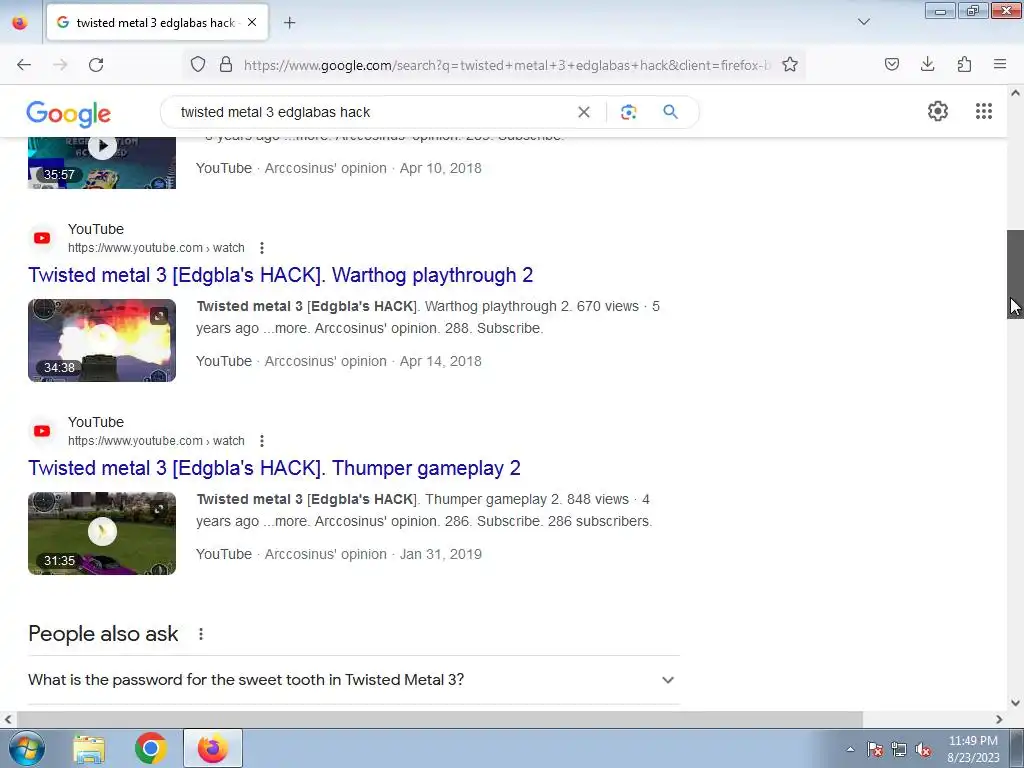Open People also ask options menu
1024x768 pixels.
(201, 634)
